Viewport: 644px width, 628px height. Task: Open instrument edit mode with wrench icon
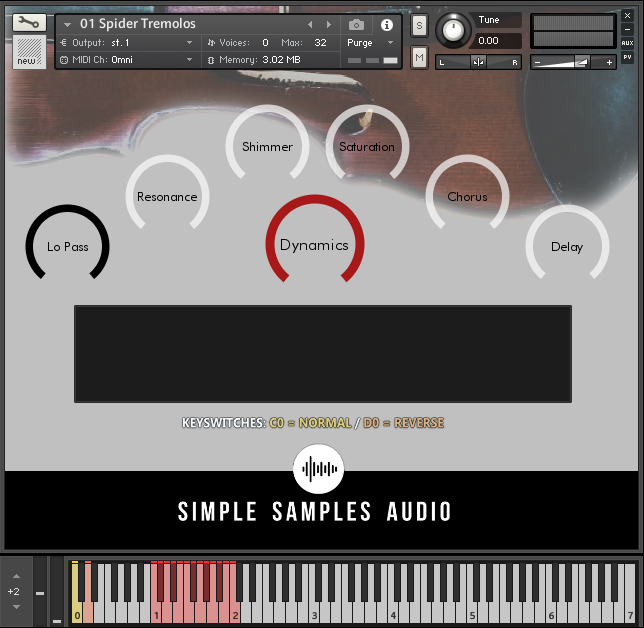[x=29, y=22]
